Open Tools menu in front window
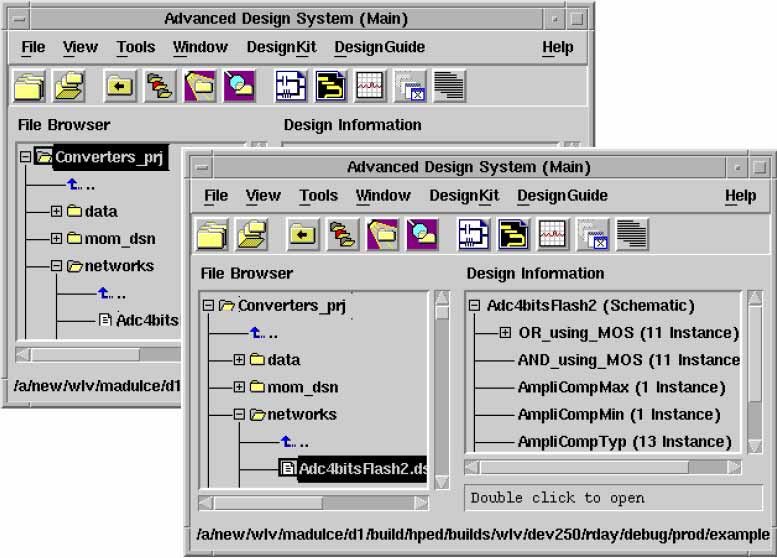This screenshot has height=558, width=777. tap(318, 195)
